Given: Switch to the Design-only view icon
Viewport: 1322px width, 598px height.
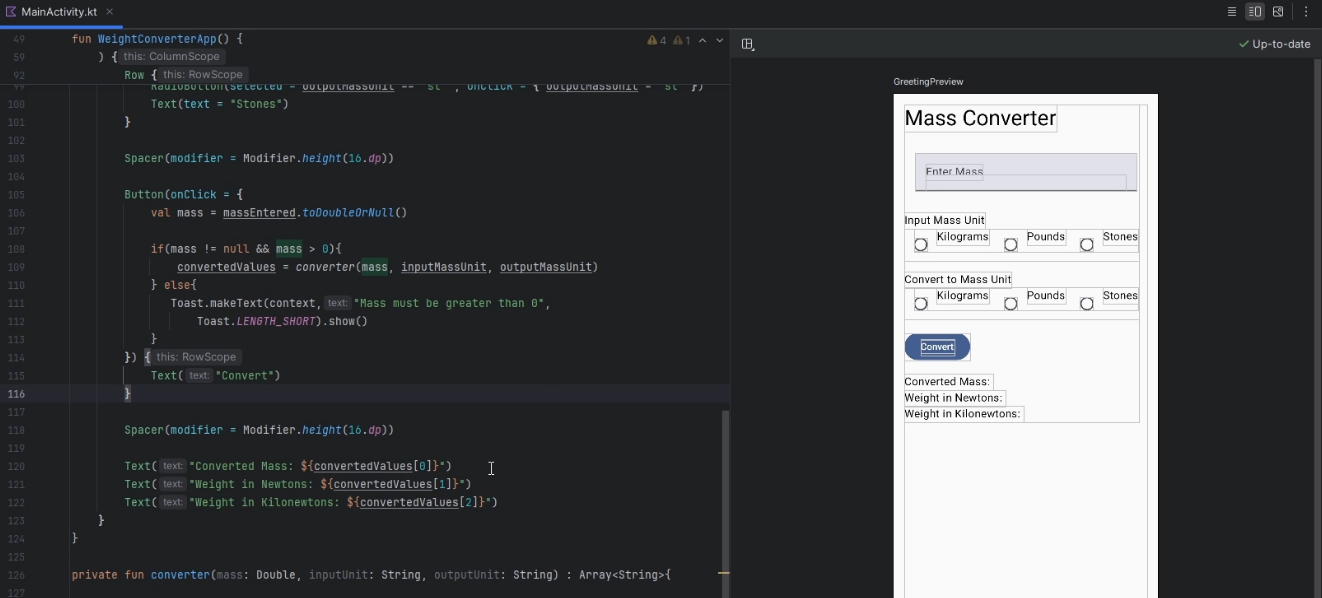Looking at the screenshot, I should [x=1278, y=12].
